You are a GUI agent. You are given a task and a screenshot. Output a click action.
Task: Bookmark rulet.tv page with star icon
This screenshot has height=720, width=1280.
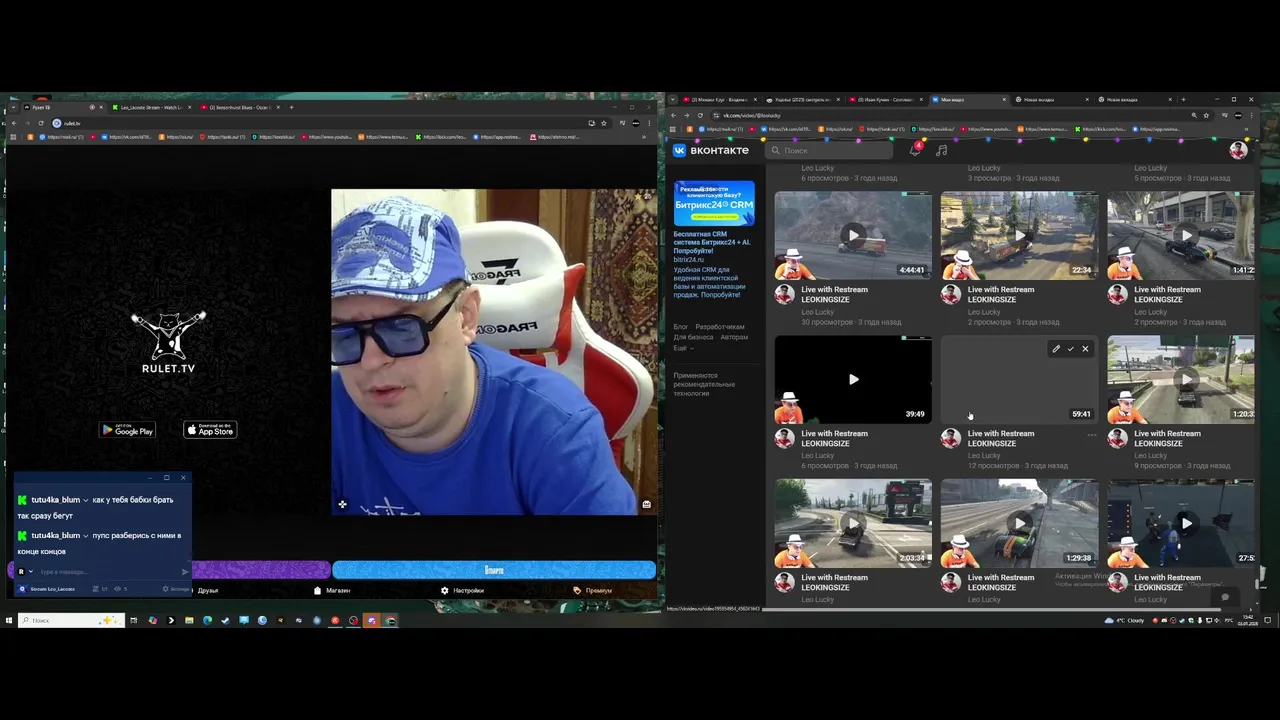tap(603, 123)
